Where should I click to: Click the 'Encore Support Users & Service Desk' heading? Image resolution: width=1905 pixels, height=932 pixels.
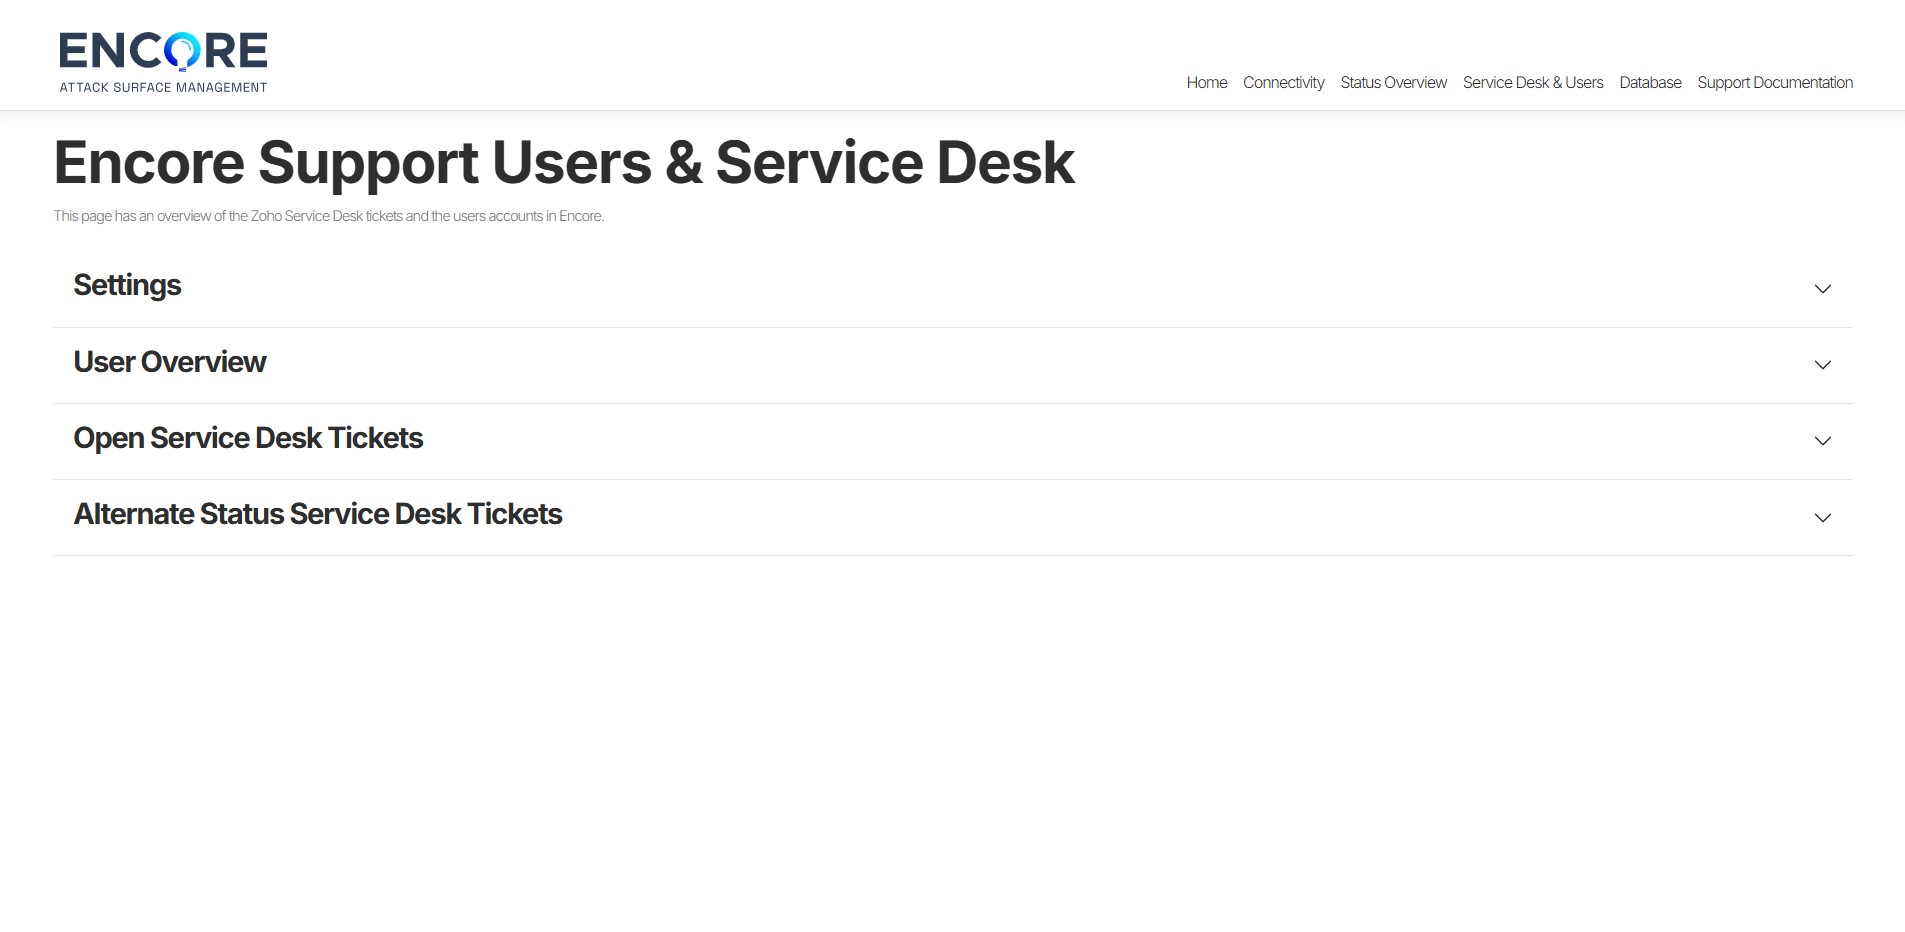(563, 162)
